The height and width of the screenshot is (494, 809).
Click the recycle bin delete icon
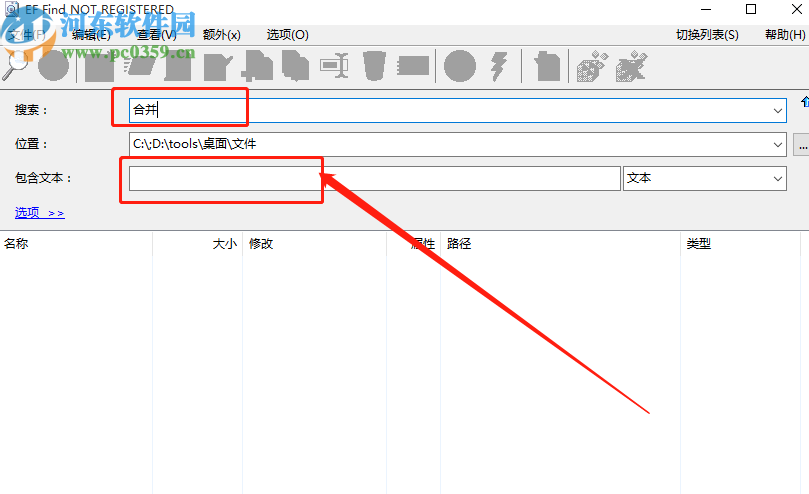[375, 66]
